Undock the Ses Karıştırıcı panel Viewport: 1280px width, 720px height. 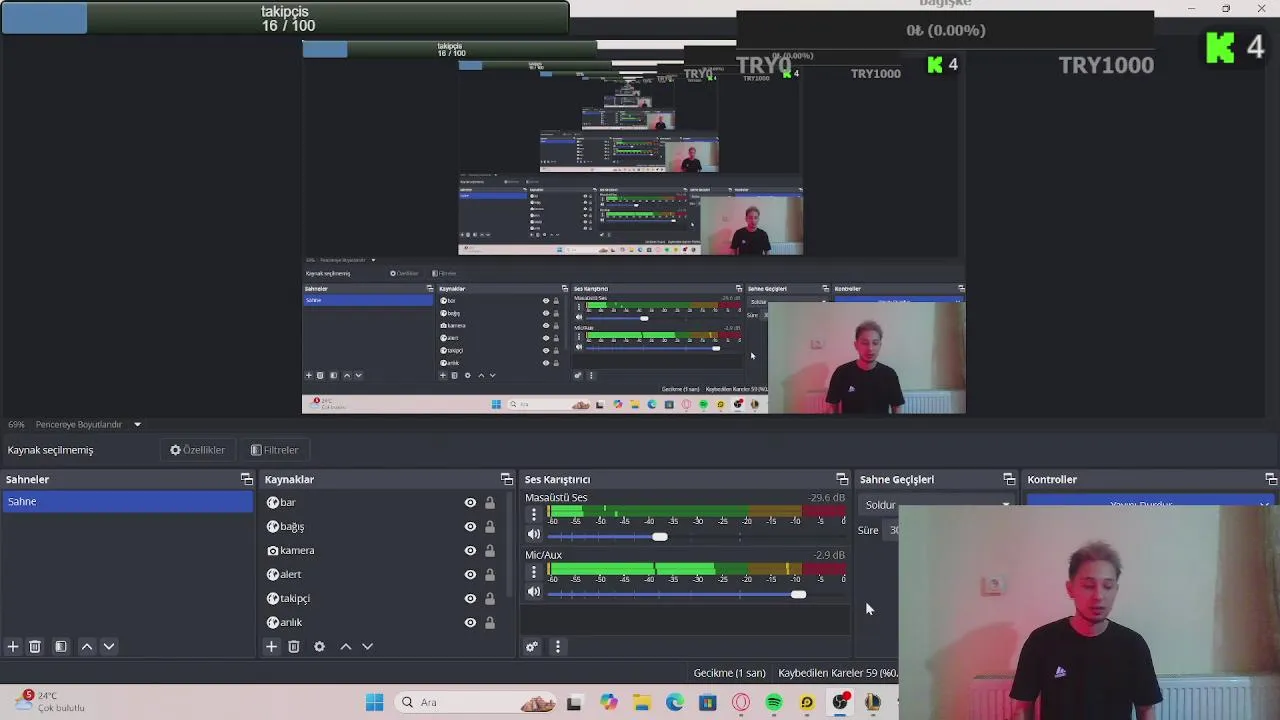pyautogui.click(x=842, y=480)
